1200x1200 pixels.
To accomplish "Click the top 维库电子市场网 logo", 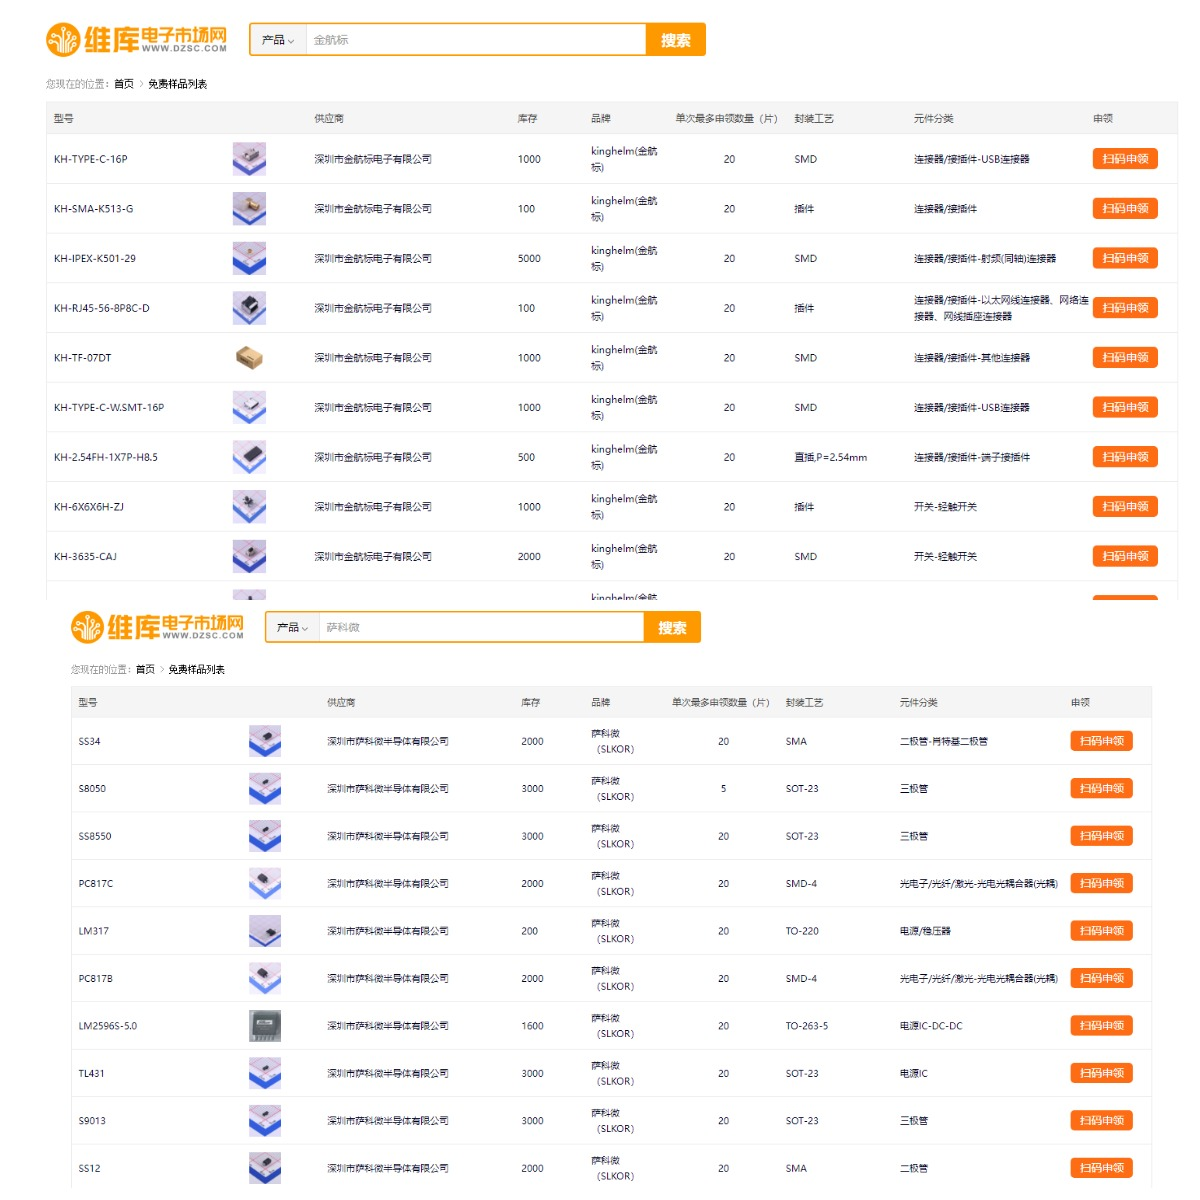I will click(136, 40).
